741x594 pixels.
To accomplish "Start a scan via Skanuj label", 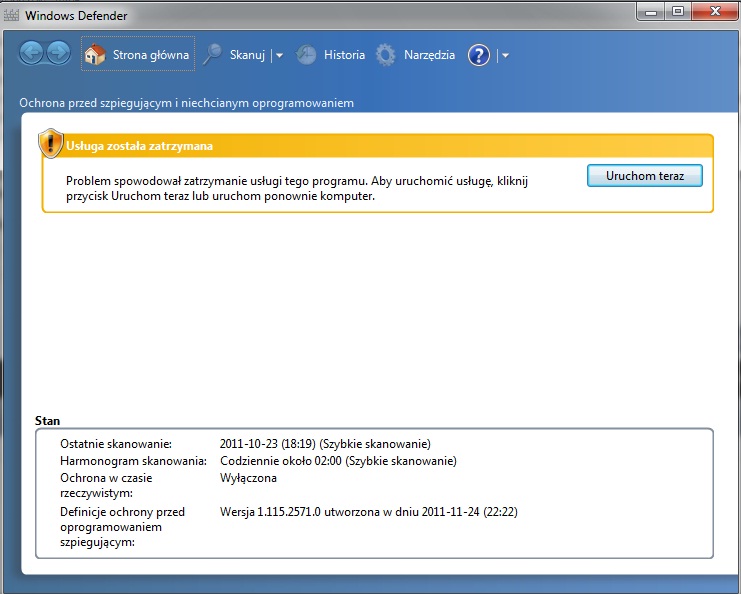I will coord(247,55).
